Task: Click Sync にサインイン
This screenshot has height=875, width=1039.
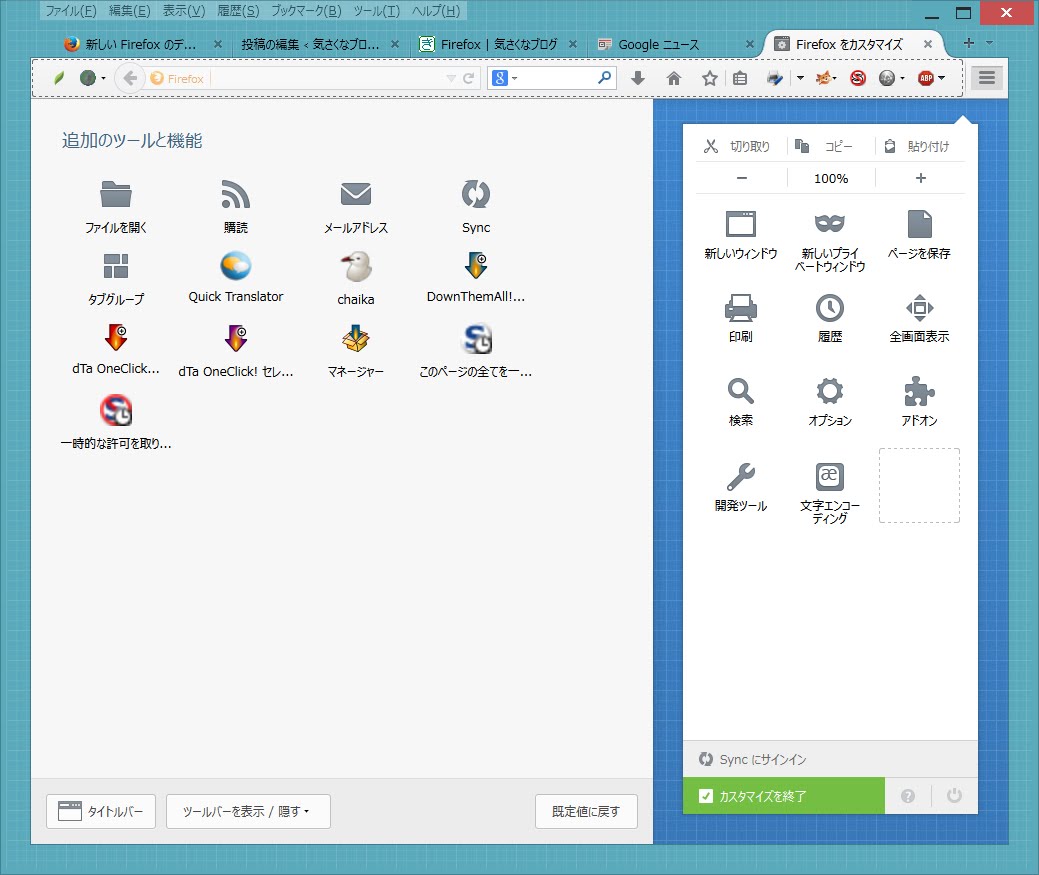Action: coord(753,759)
